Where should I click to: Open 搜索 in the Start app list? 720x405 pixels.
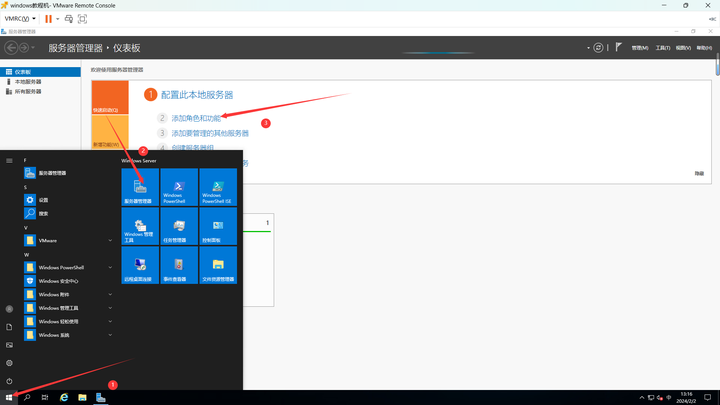click(68, 214)
